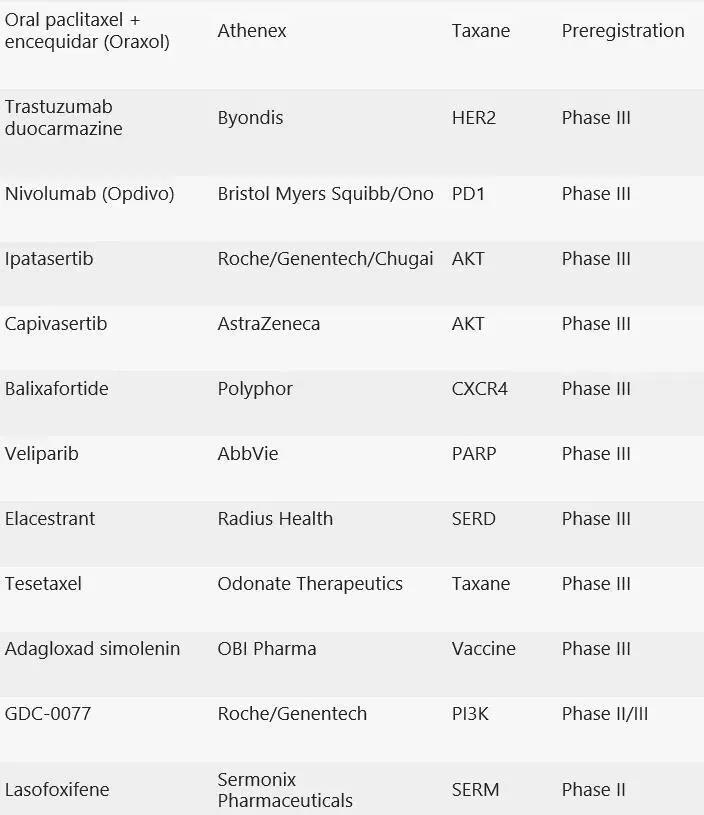Select the Preregistration status cell
This screenshot has height=815, width=704.
[623, 31]
